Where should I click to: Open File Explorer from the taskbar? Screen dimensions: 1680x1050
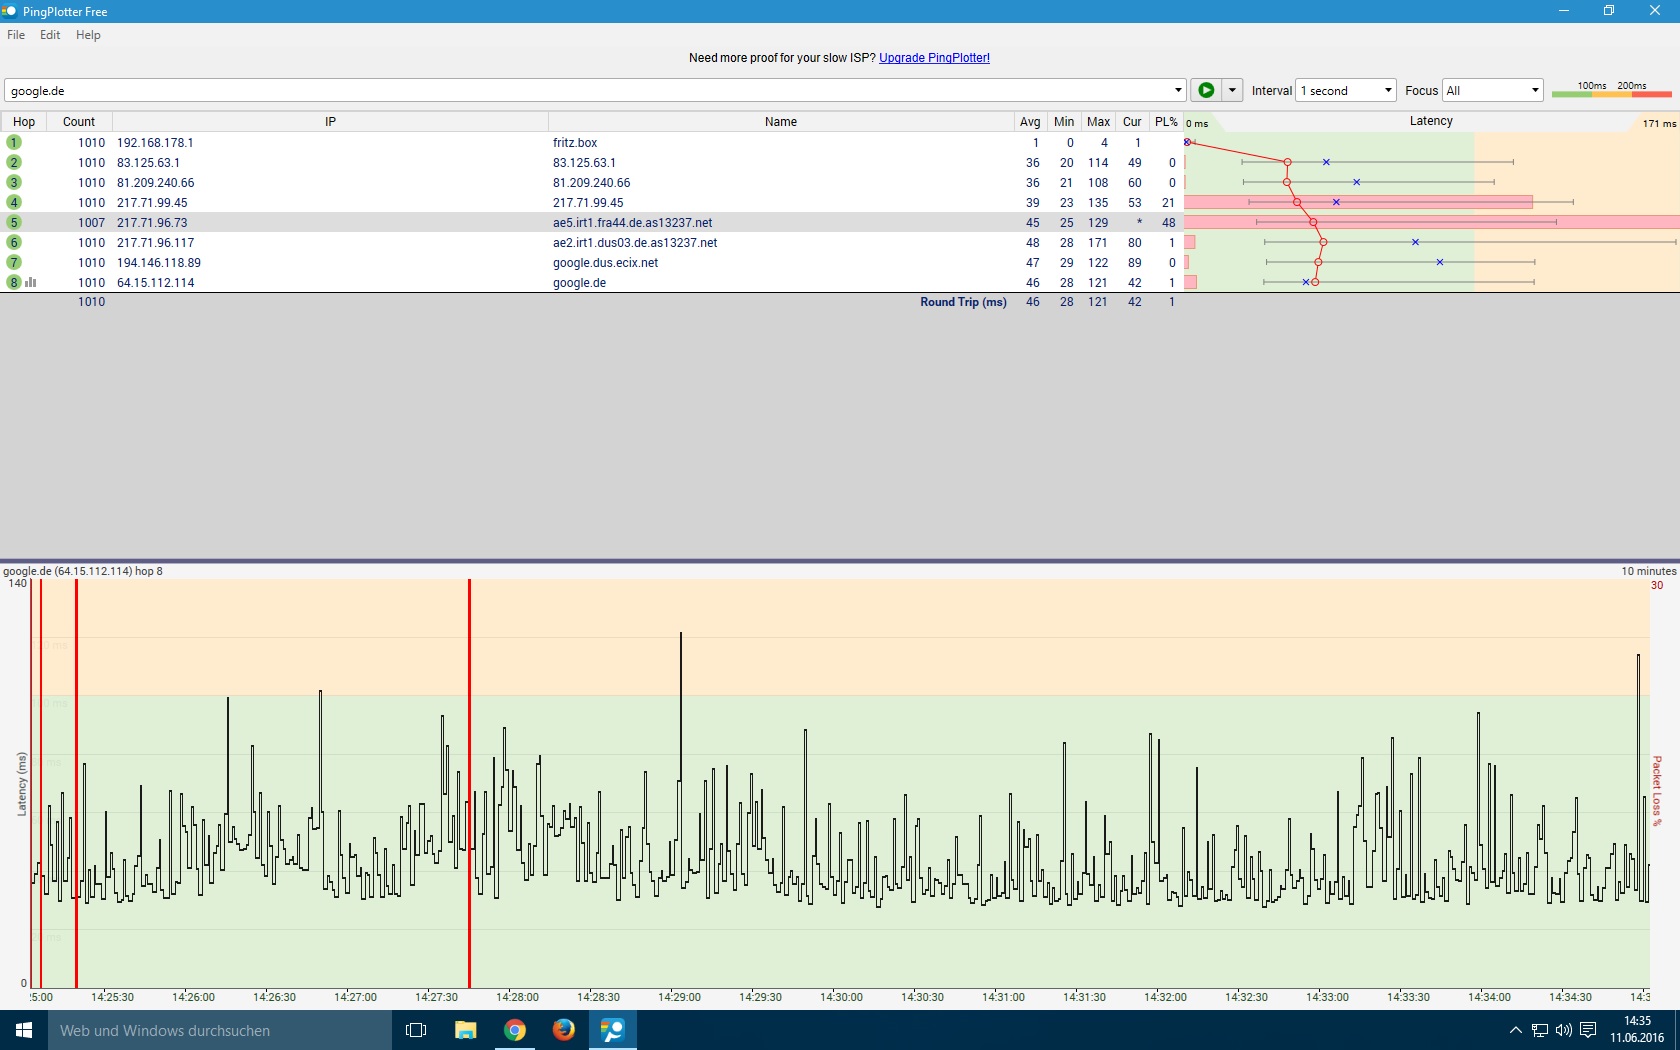(465, 1030)
